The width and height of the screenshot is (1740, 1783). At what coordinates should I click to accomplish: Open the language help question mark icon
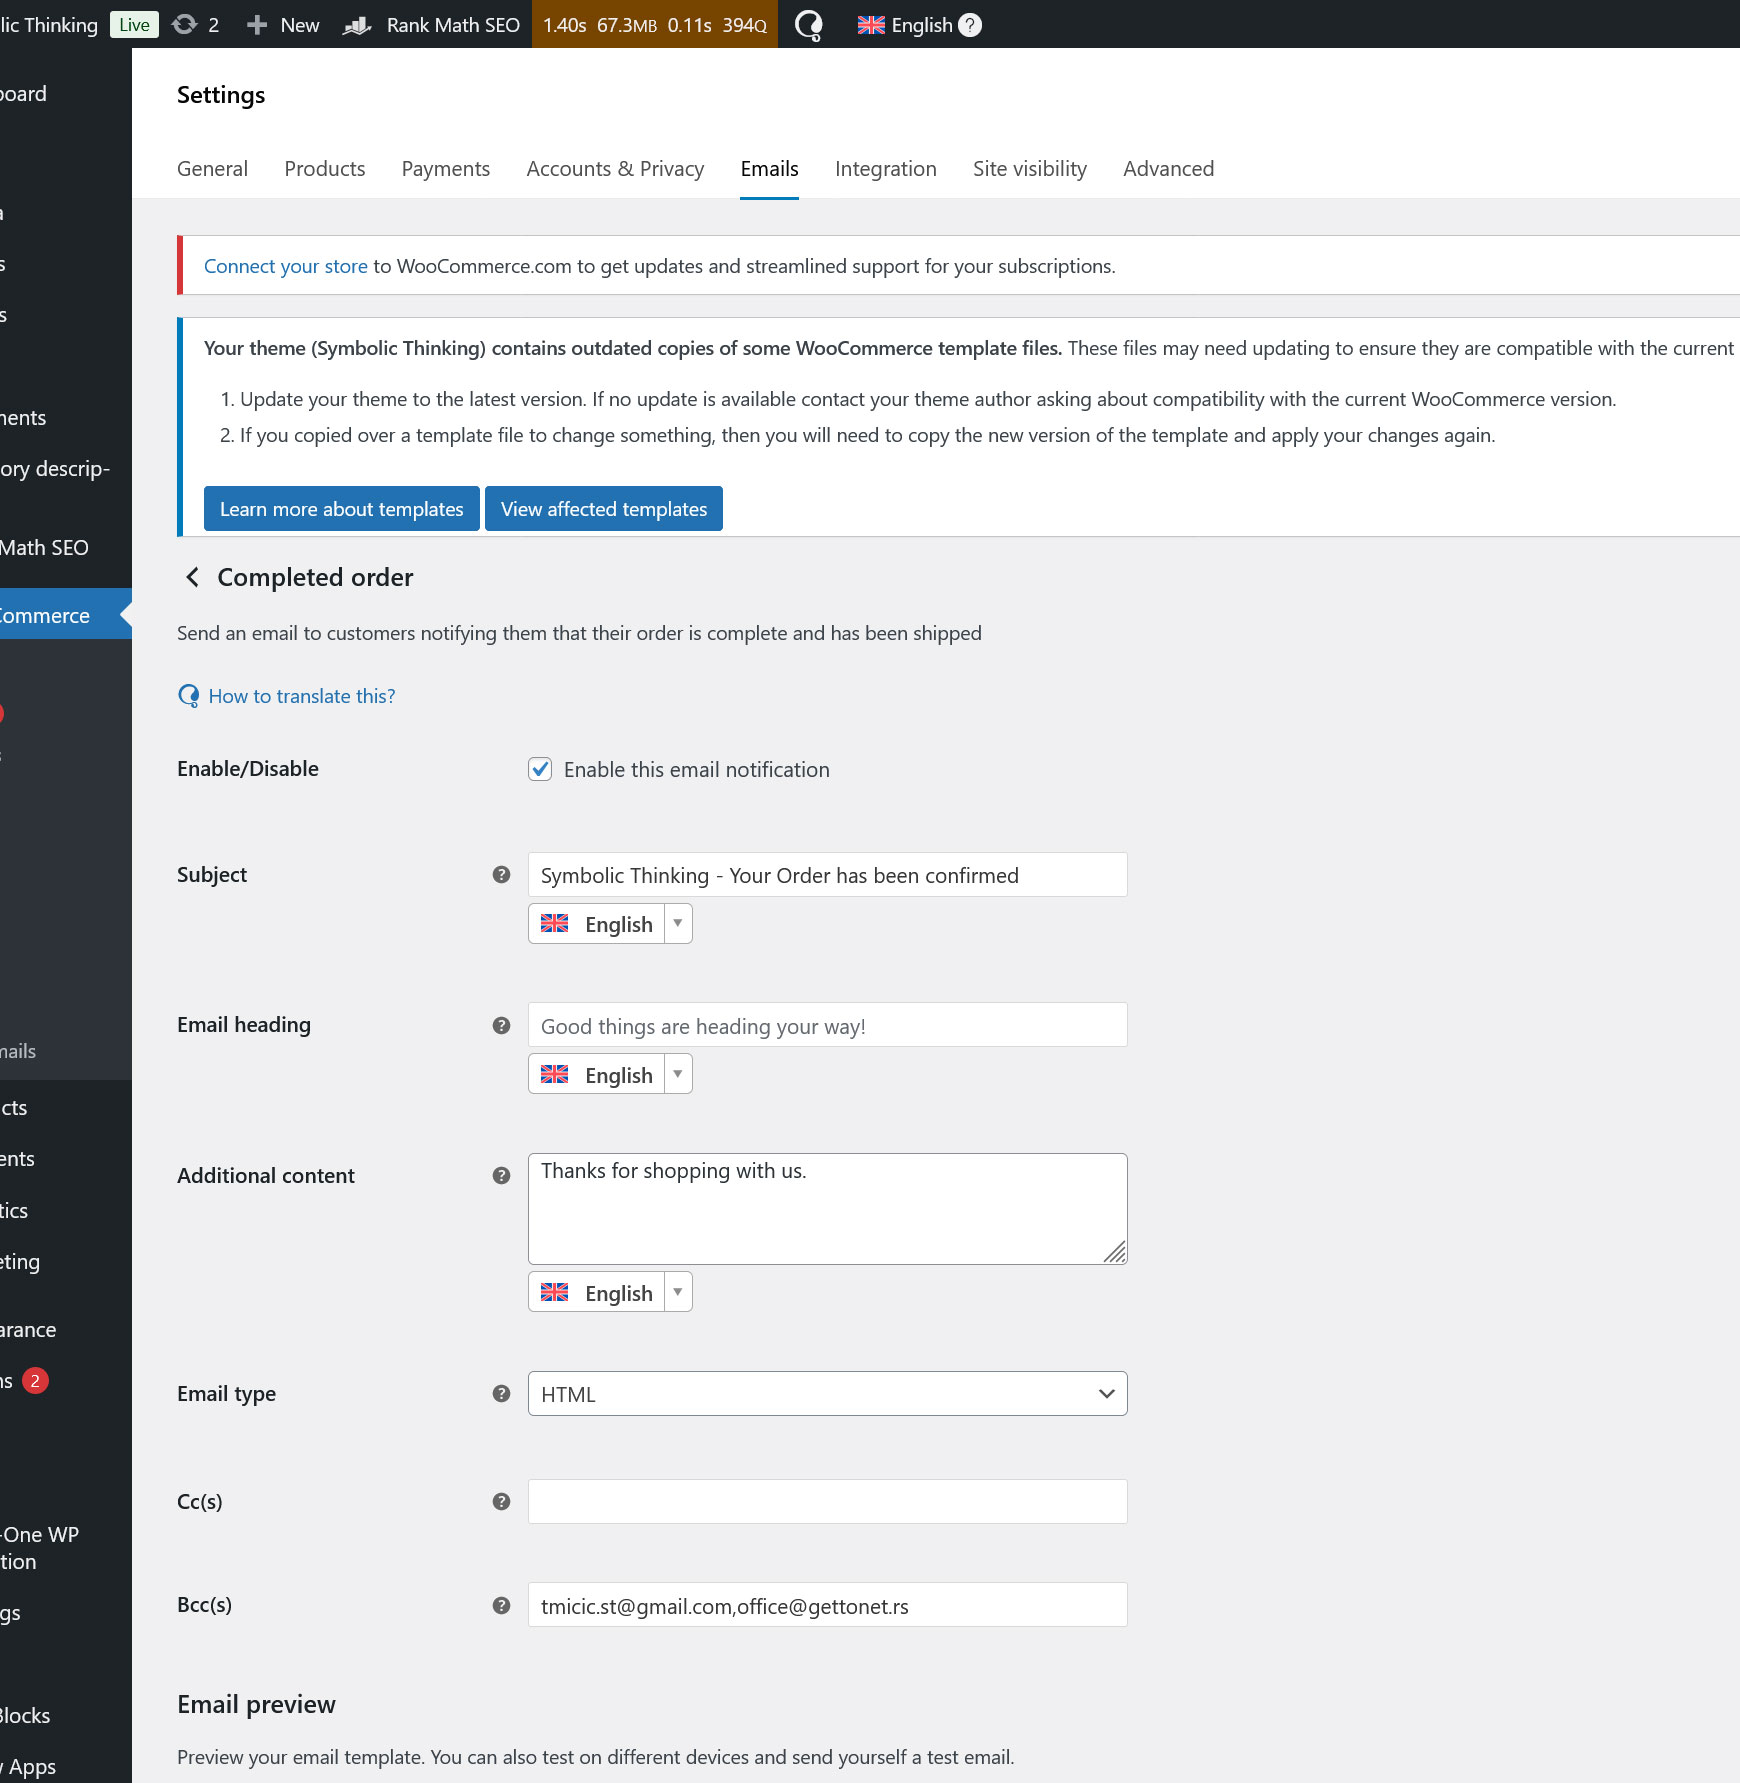point(970,25)
